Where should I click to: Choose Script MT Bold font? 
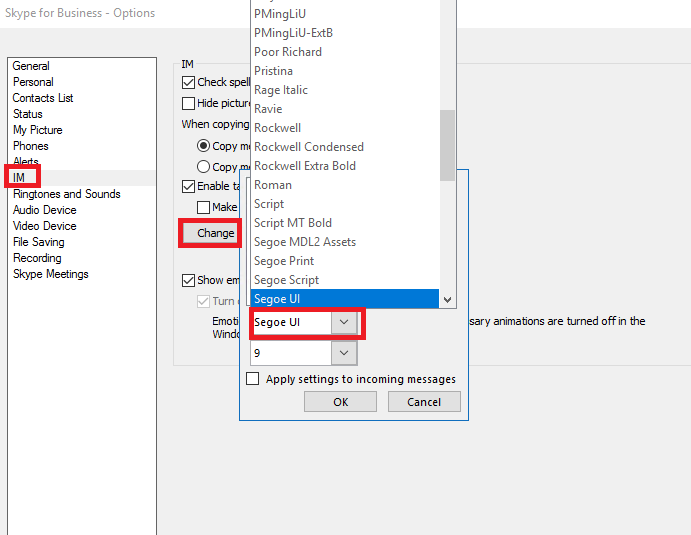coord(345,223)
